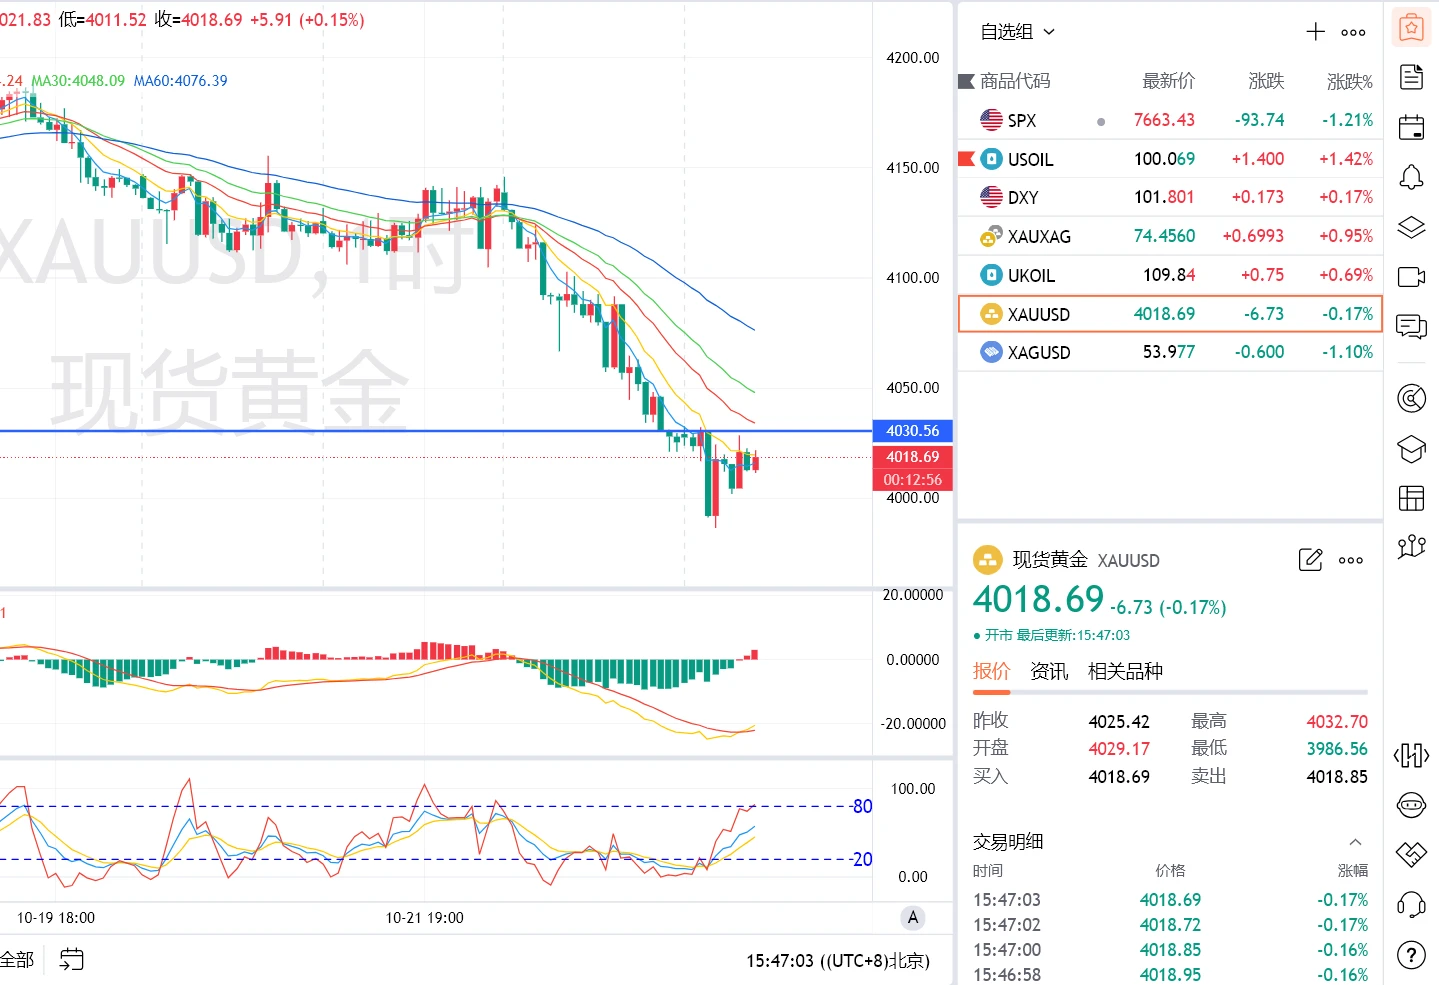Open the XAUUSD detail more options ellipsis
The width and height of the screenshot is (1439, 985).
tap(1351, 560)
